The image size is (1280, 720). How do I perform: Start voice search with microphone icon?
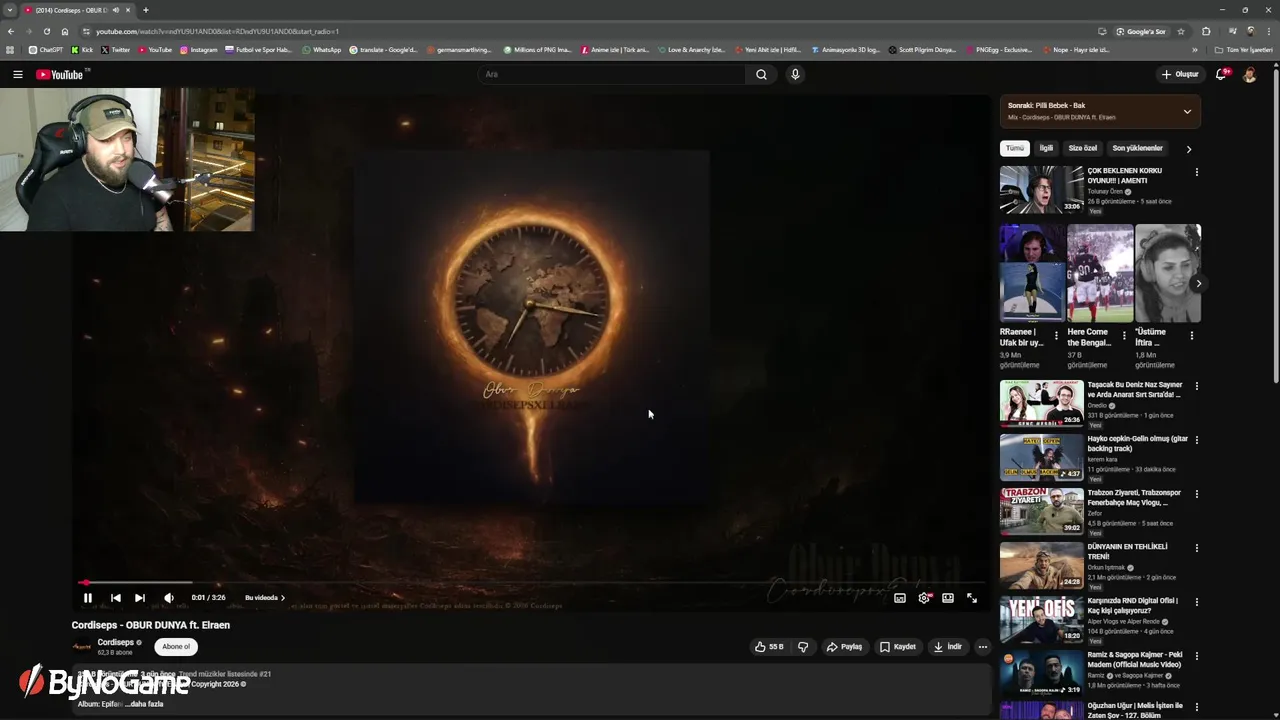coord(795,74)
